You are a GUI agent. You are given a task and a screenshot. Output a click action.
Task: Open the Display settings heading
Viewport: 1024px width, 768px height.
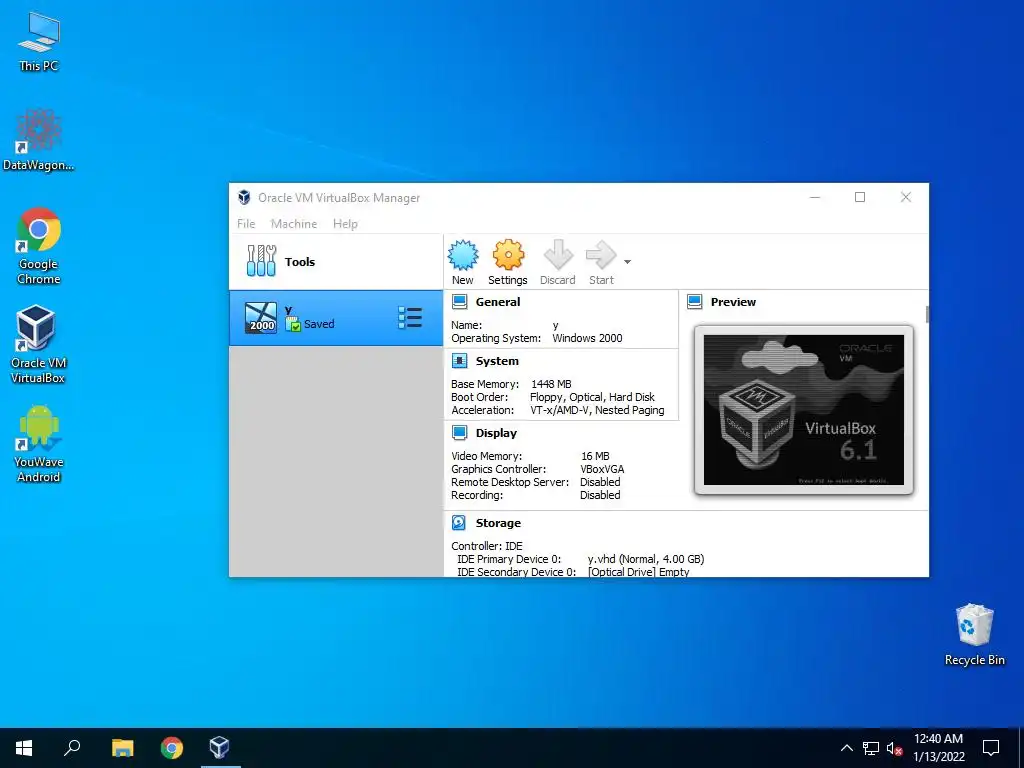click(496, 432)
